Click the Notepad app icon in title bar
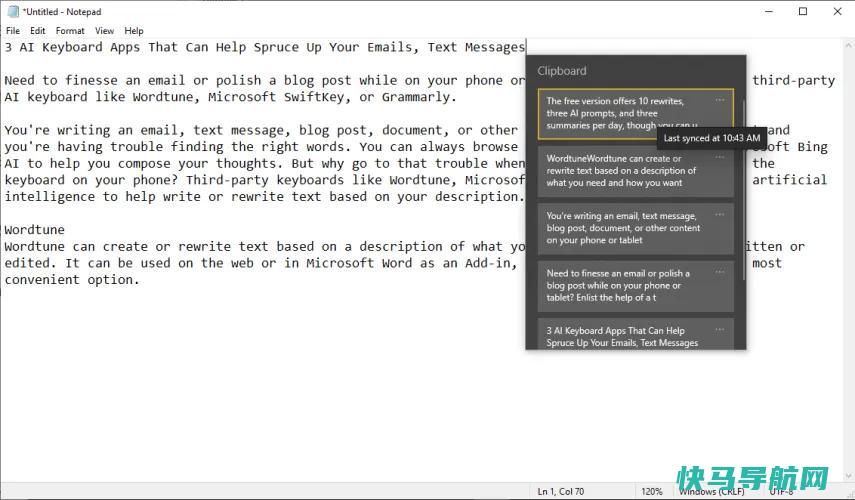The height and width of the screenshot is (500, 855). pyautogui.click(x=13, y=11)
